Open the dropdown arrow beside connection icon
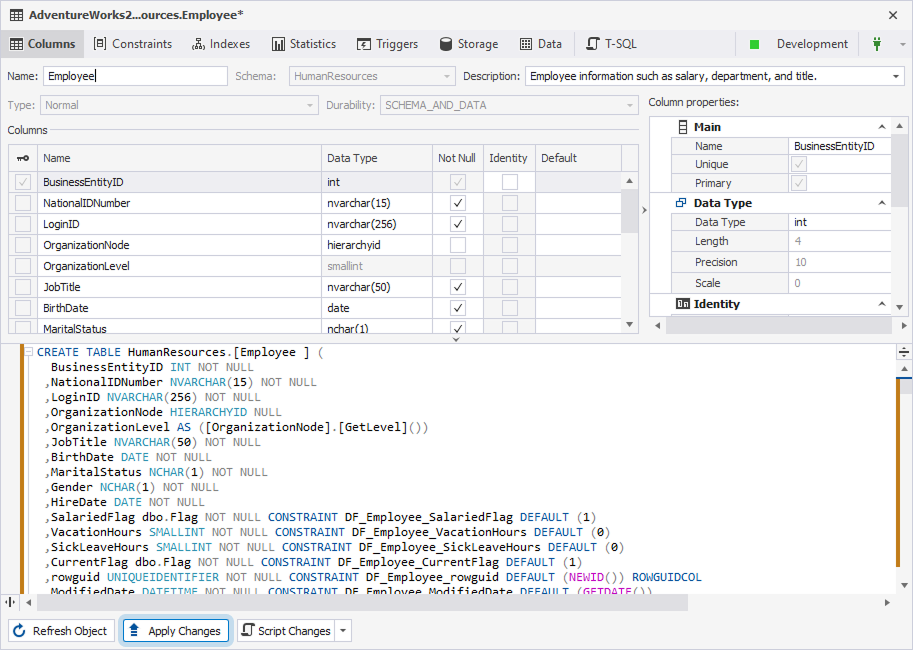This screenshot has width=913, height=650. click(x=903, y=44)
